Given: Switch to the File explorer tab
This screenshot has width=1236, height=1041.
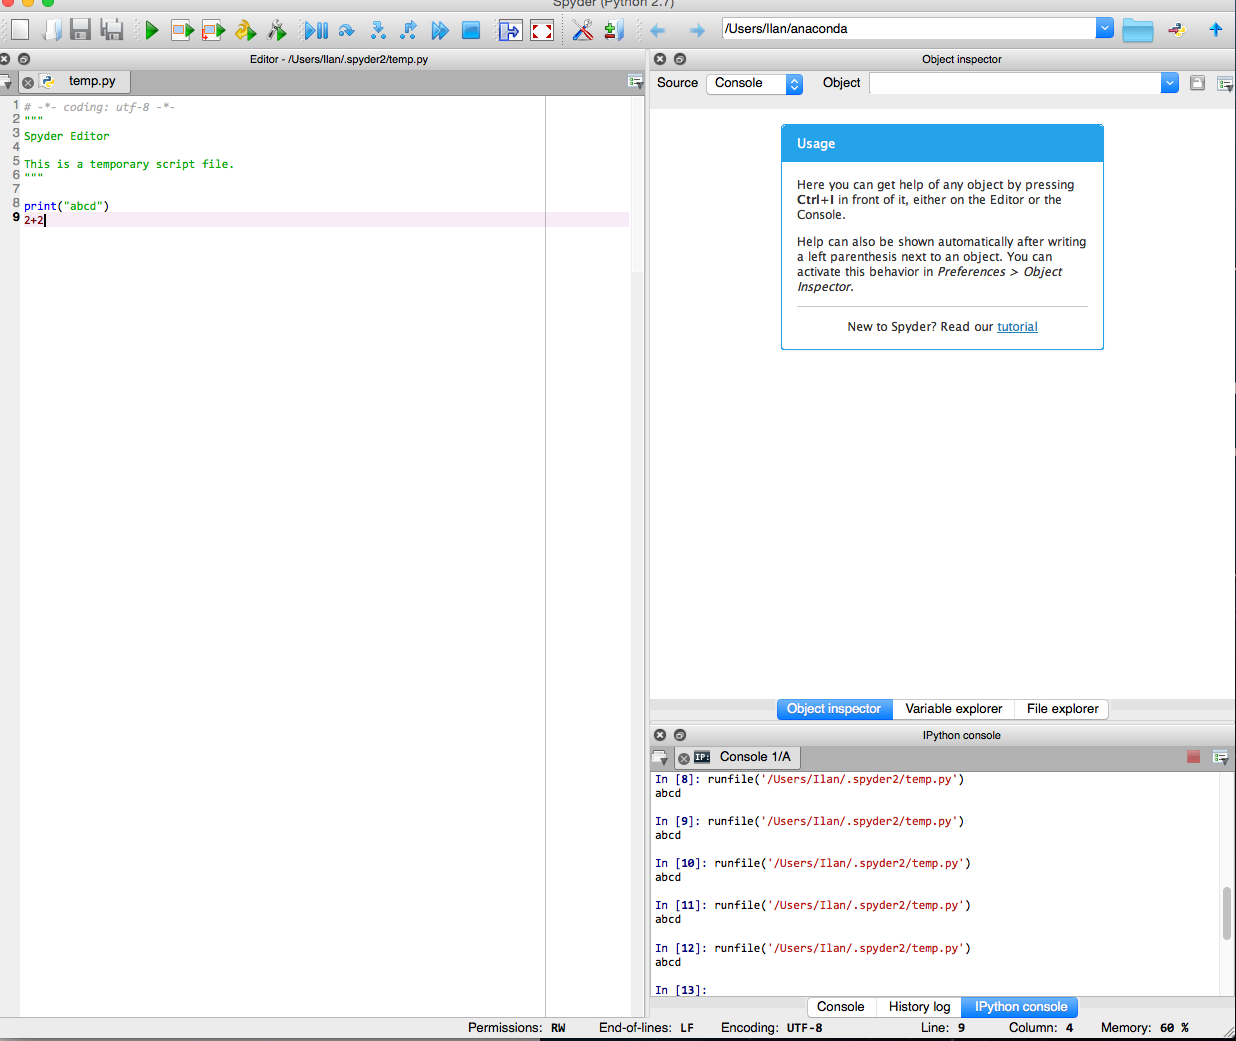Looking at the screenshot, I should [x=1062, y=709].
